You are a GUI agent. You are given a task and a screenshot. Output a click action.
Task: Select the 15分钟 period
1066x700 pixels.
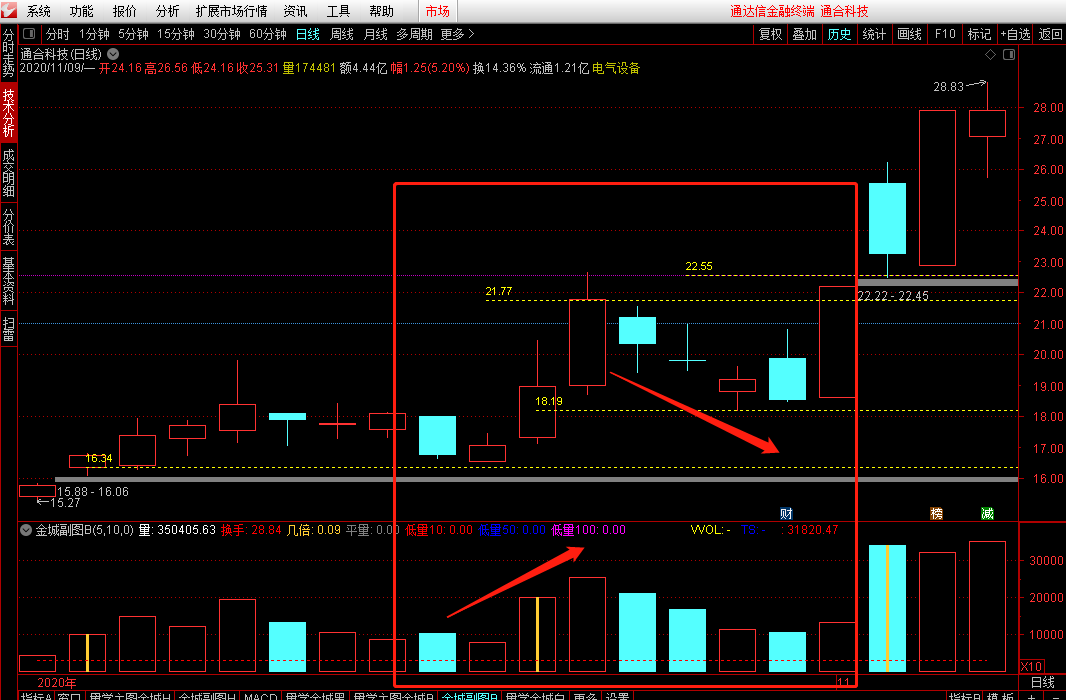coord(176,34)
